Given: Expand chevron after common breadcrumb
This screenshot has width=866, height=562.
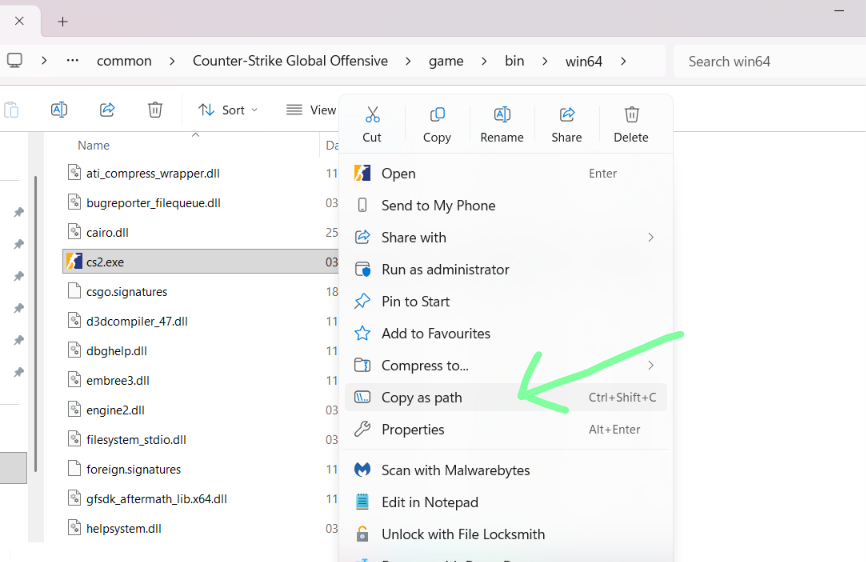Looking at the screenshot, I should tap(172, 61).
